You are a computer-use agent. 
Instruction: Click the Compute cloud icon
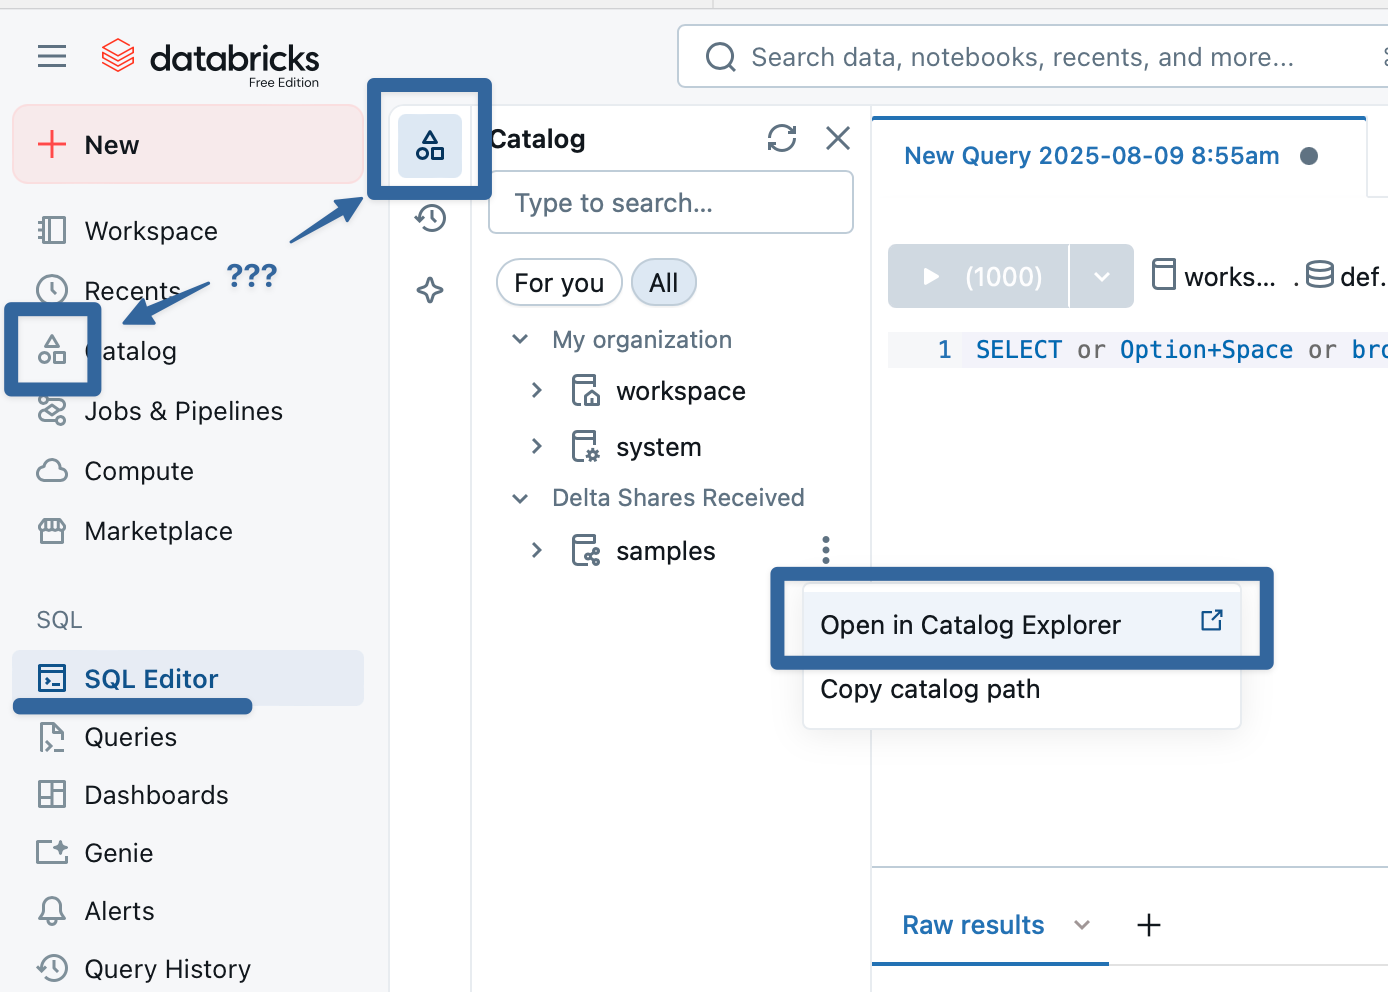[52, 471]
